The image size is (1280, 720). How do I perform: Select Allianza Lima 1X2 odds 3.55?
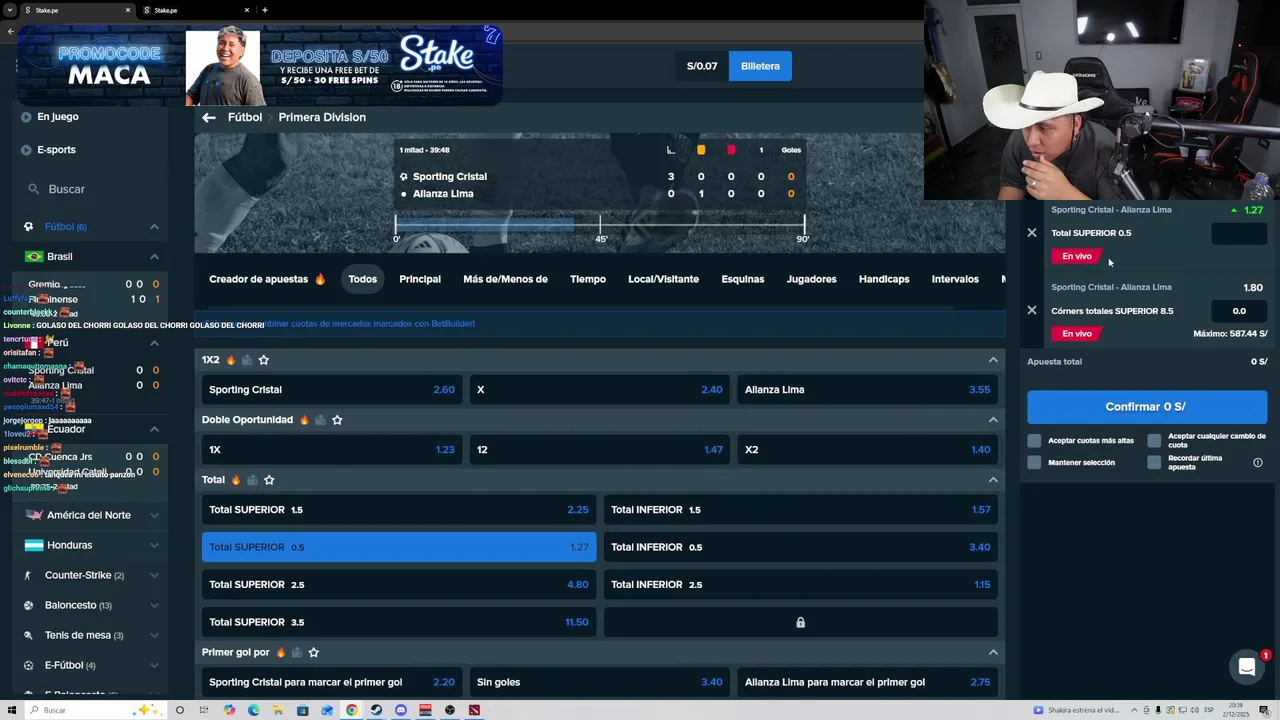click(x=867, y=390)
